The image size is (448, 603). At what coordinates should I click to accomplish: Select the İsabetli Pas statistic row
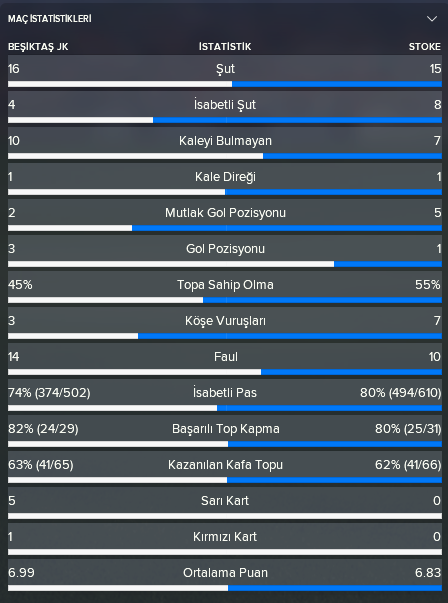pyautogui.click(x=225, y=396)
